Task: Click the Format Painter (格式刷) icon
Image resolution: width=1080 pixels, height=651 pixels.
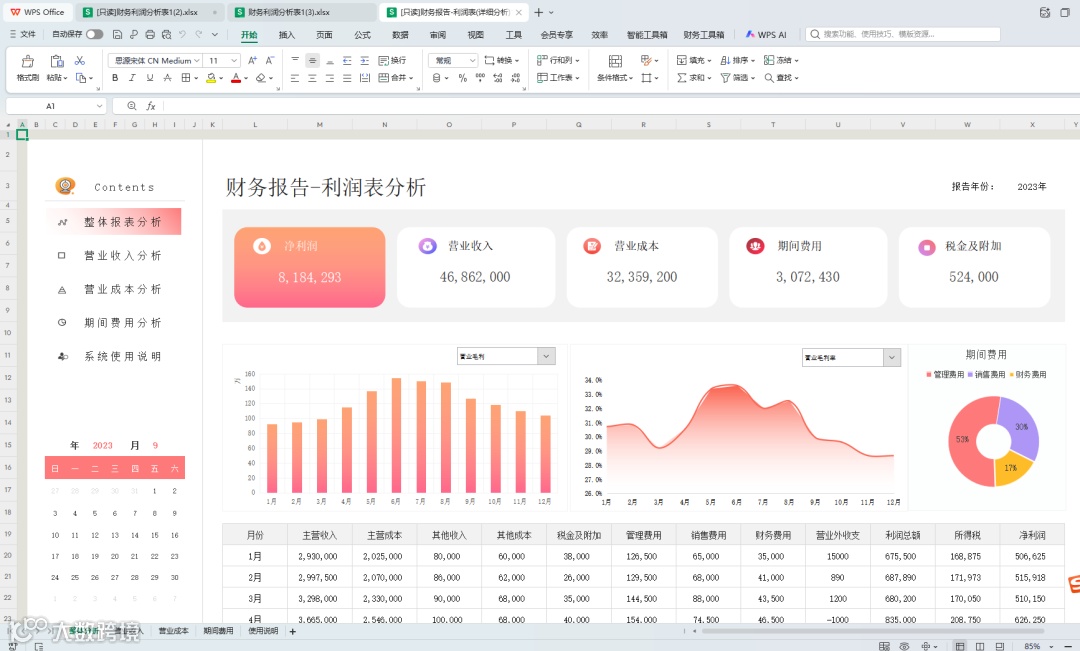Action: click(x=28, y=61)
